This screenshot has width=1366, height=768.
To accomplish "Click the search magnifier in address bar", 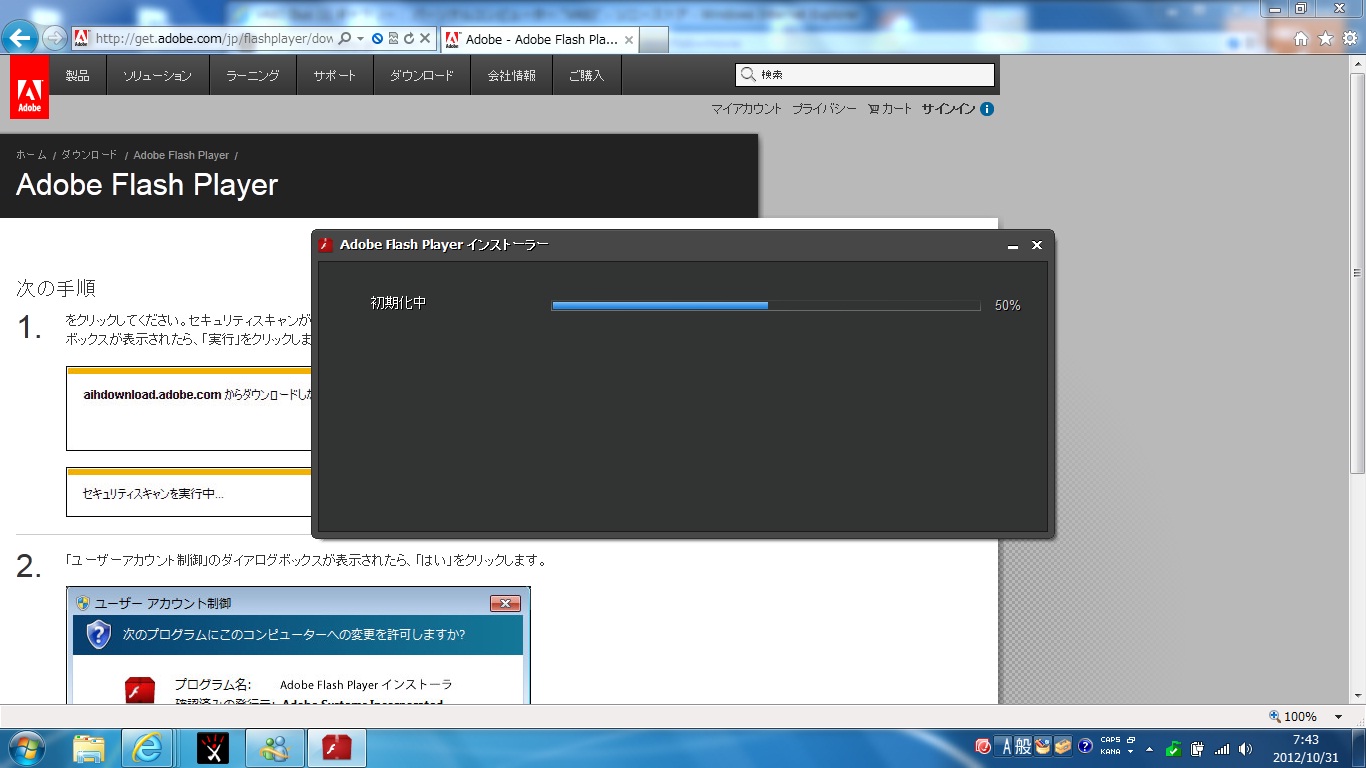I will pos(345,39).
